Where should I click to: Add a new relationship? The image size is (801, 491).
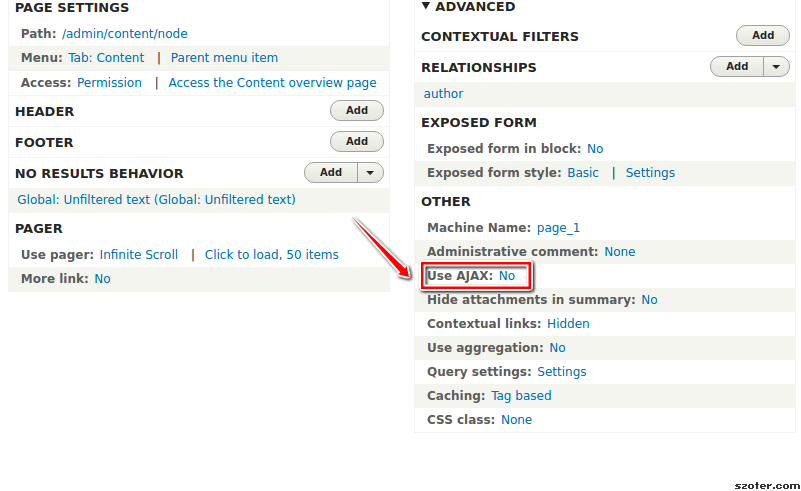[737, 66]
